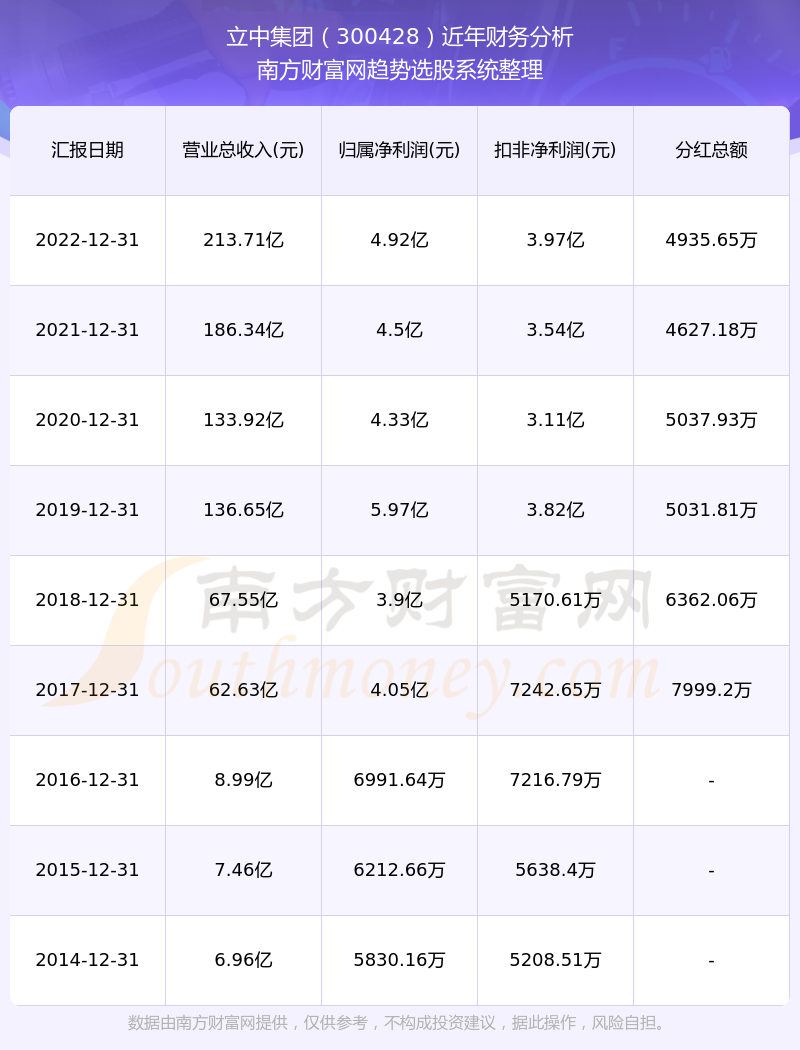Select the 8.99亿 revenue cell

click(x=243, y=780)
